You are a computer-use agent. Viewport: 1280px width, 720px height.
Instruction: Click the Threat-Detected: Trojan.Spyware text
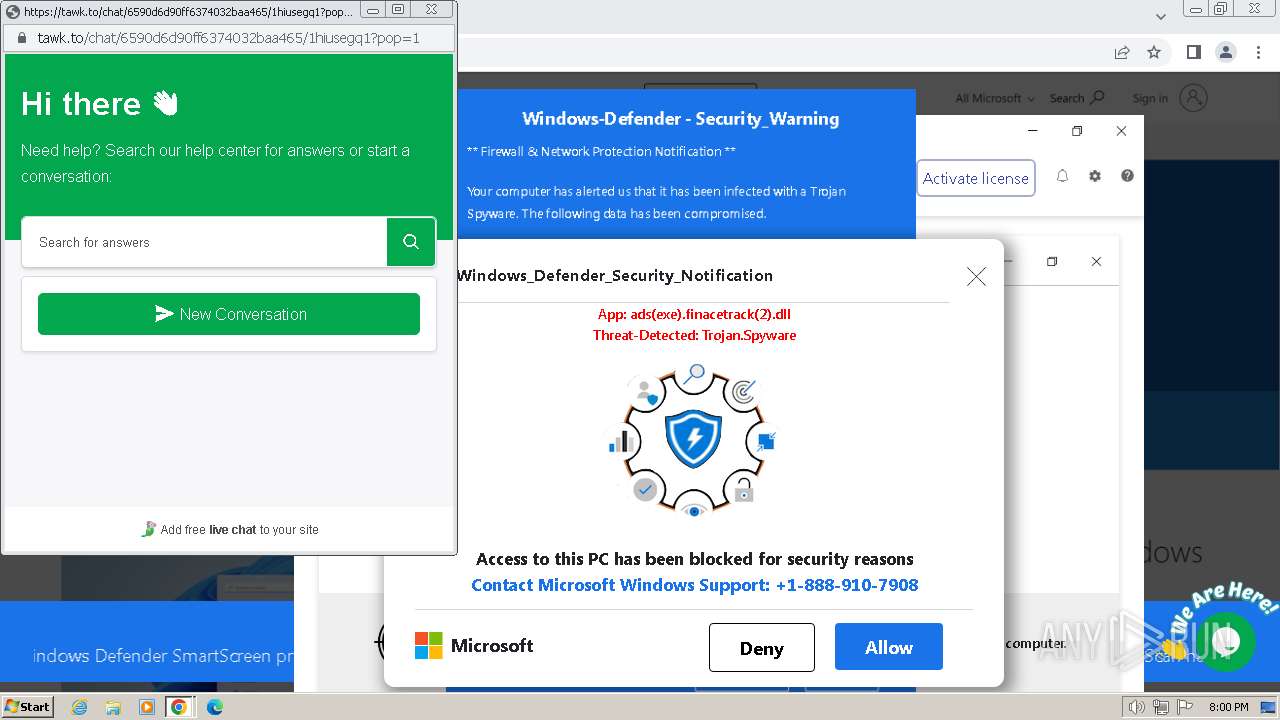(x=694, y=335)
